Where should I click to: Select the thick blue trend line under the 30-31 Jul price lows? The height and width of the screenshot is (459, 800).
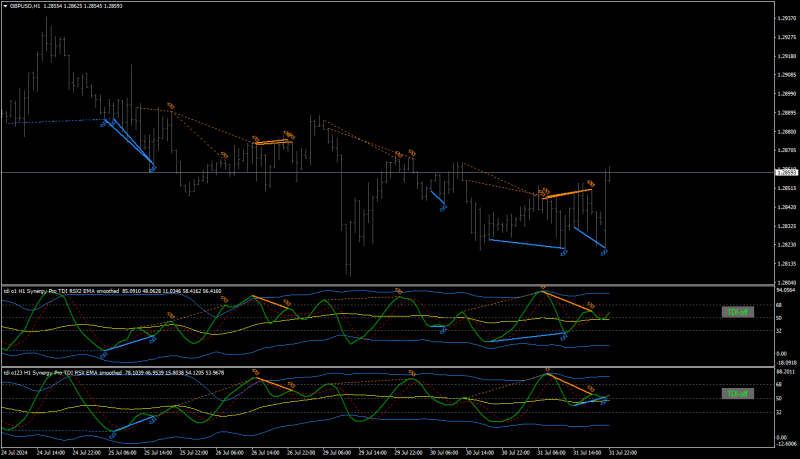coord(527,244)
